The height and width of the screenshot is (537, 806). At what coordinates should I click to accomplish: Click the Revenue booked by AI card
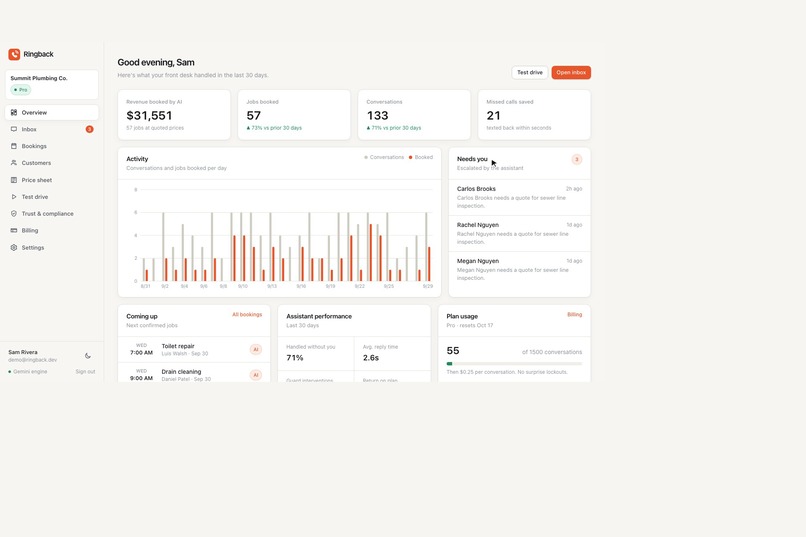174,115
